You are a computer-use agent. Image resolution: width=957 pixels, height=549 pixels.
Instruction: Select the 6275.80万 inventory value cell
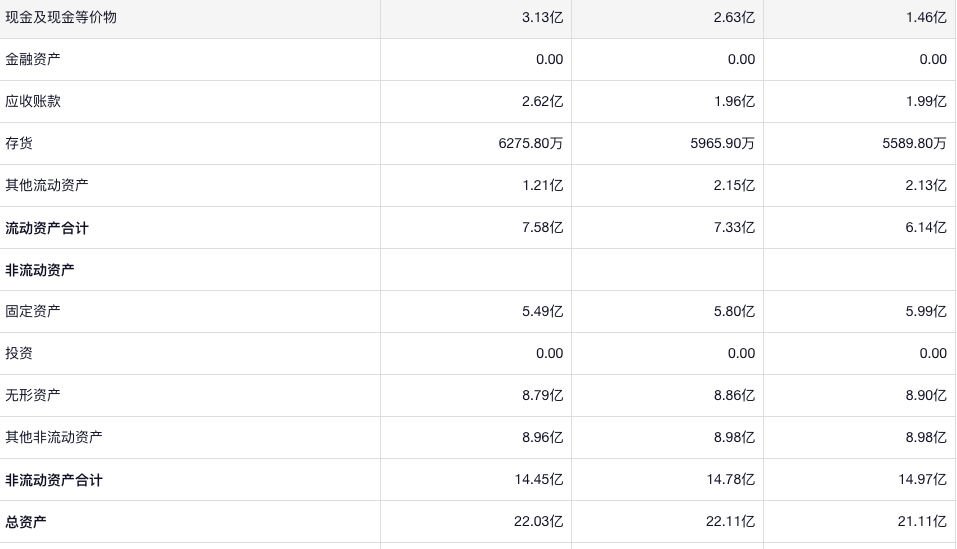click(530, 143)
